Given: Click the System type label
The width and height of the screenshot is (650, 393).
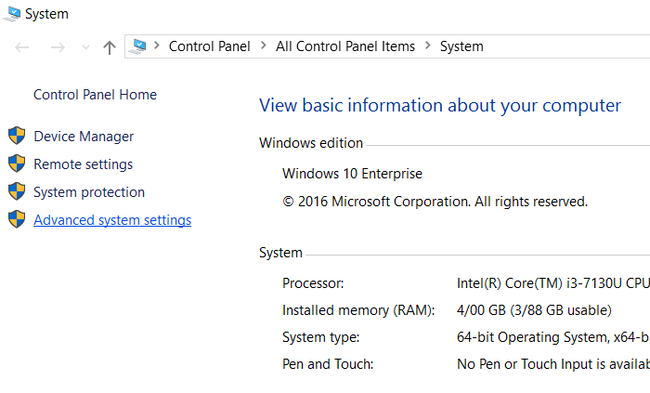Looking at the screenshot, I should coord(321,337).
